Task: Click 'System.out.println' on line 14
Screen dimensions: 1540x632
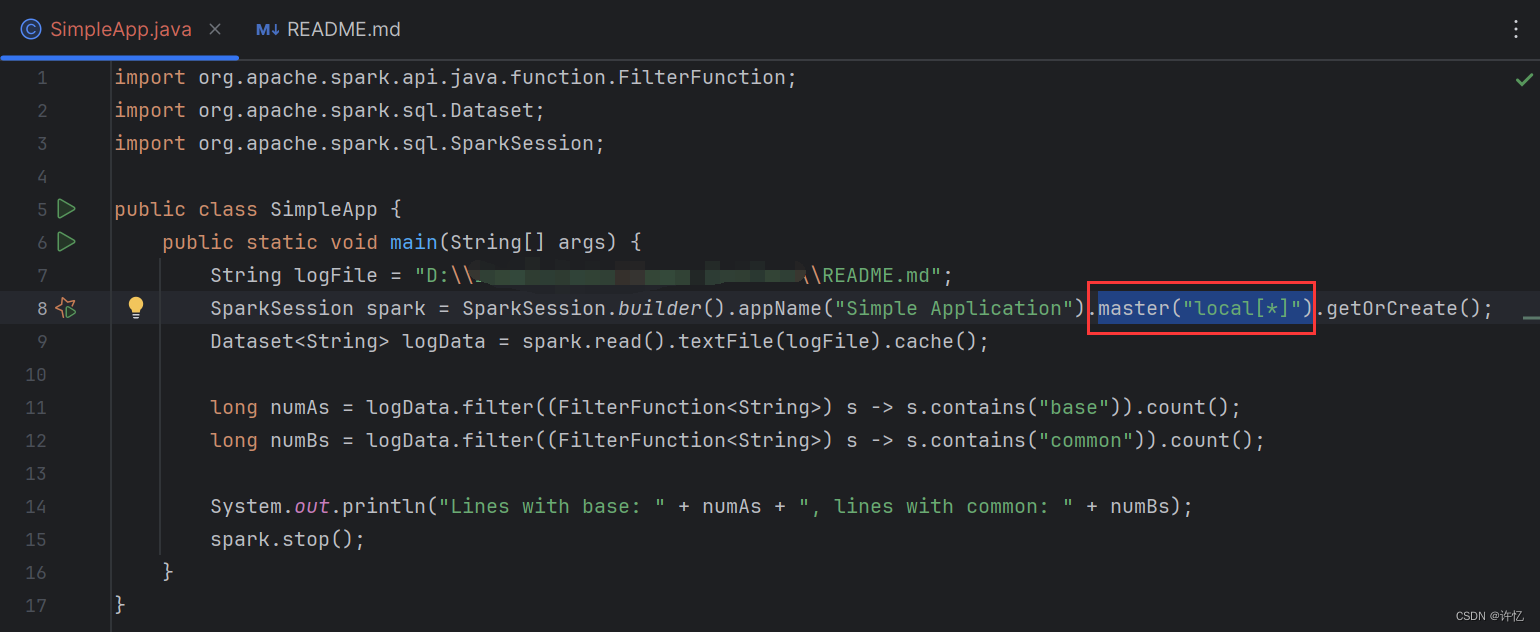Action: (x=318, y=506)
